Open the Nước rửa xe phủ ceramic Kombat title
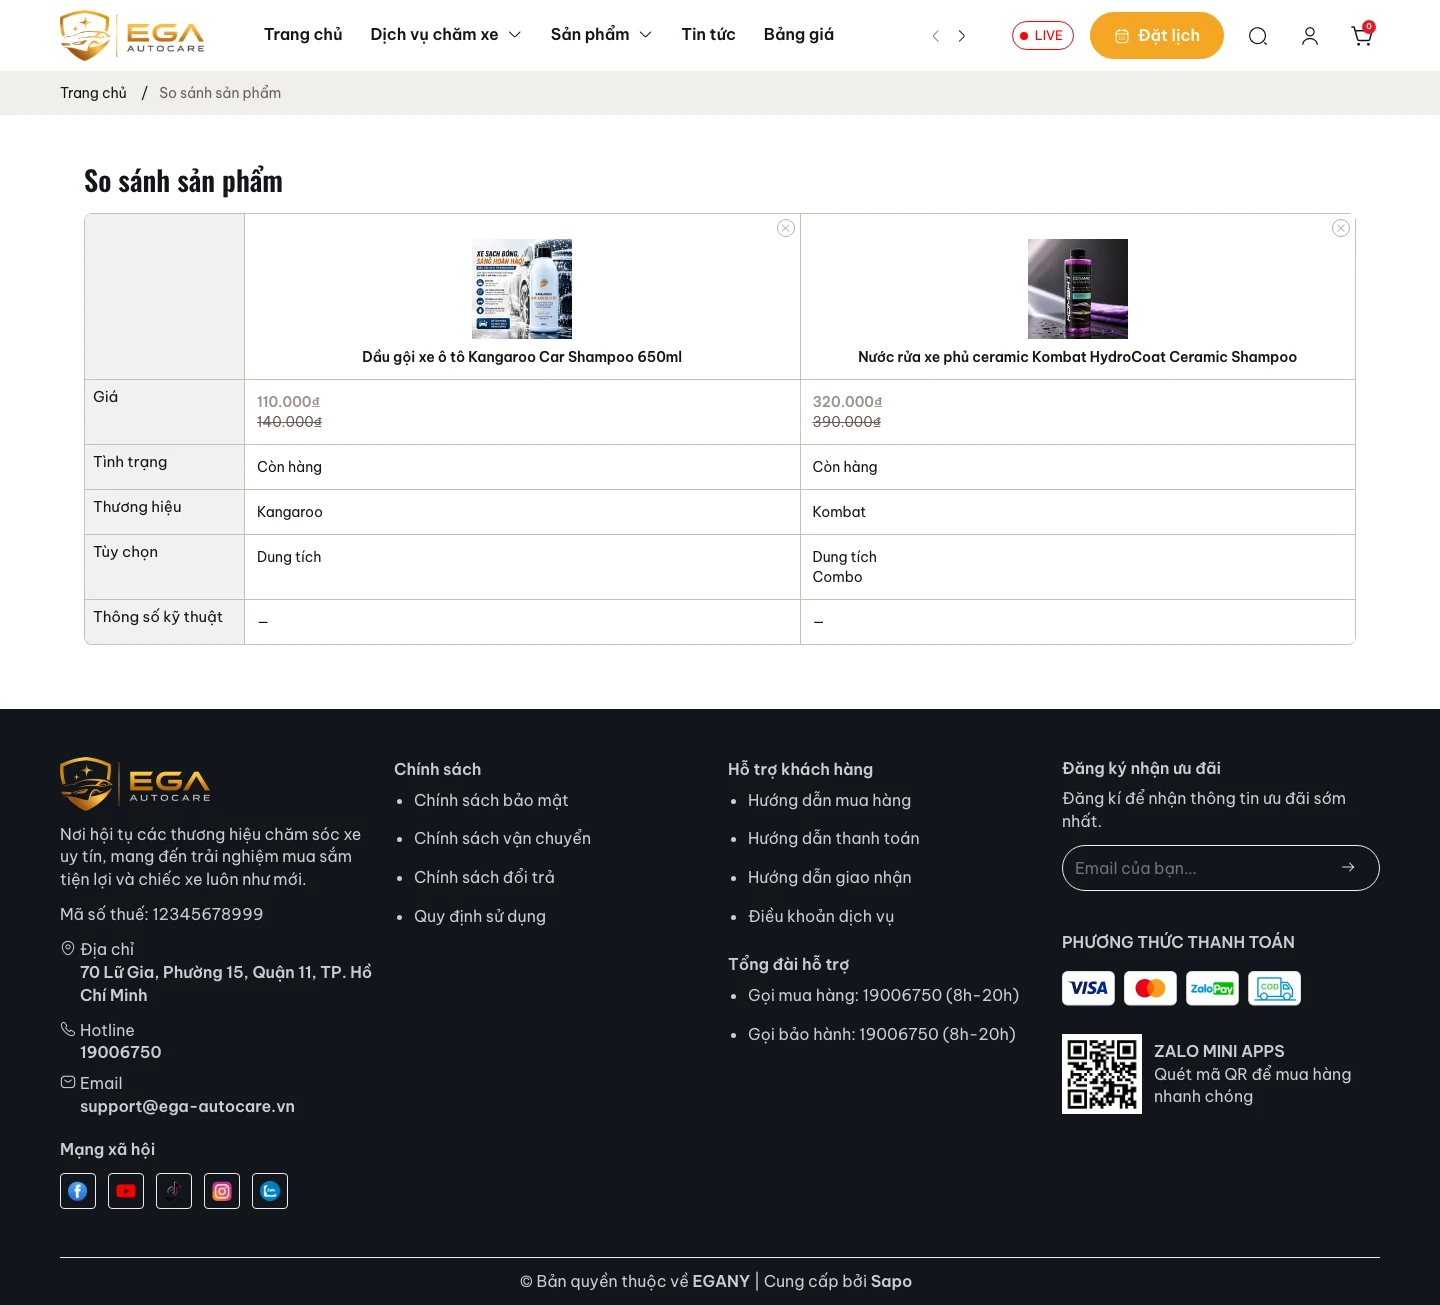Screen dimensions: 1440x1305 click(x=1078, y=357)
